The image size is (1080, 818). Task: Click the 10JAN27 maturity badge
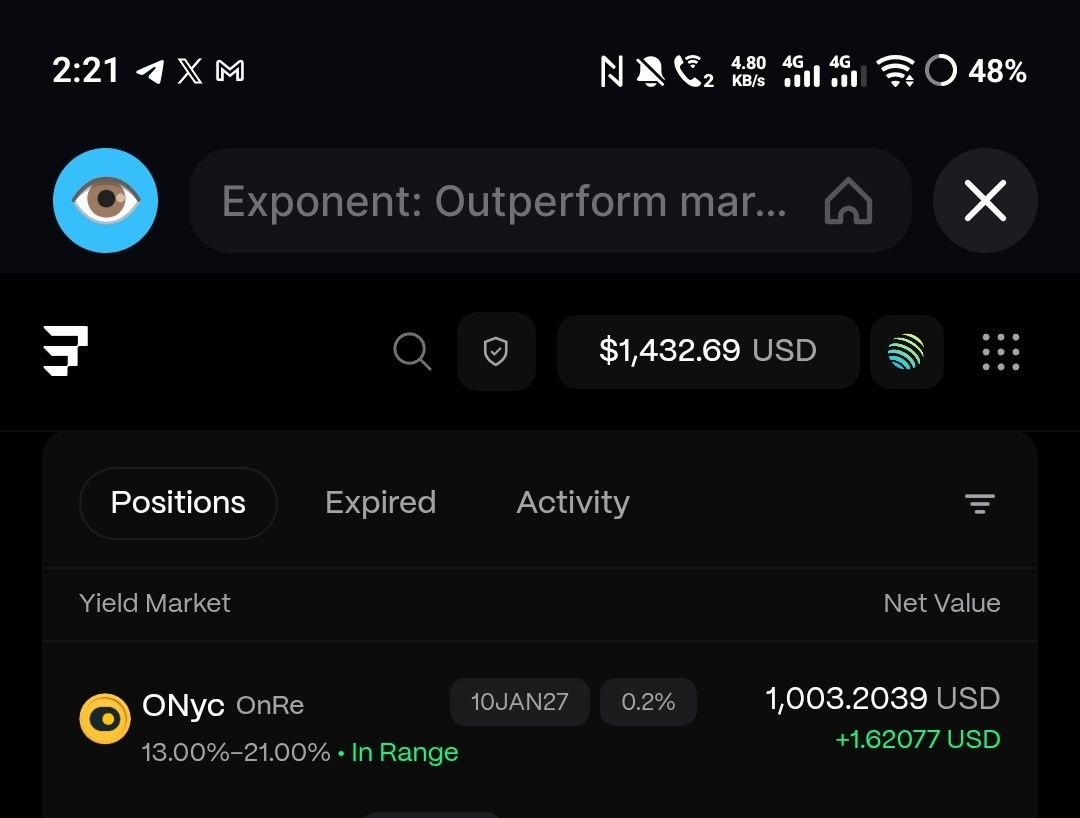(x=519, y=702)
